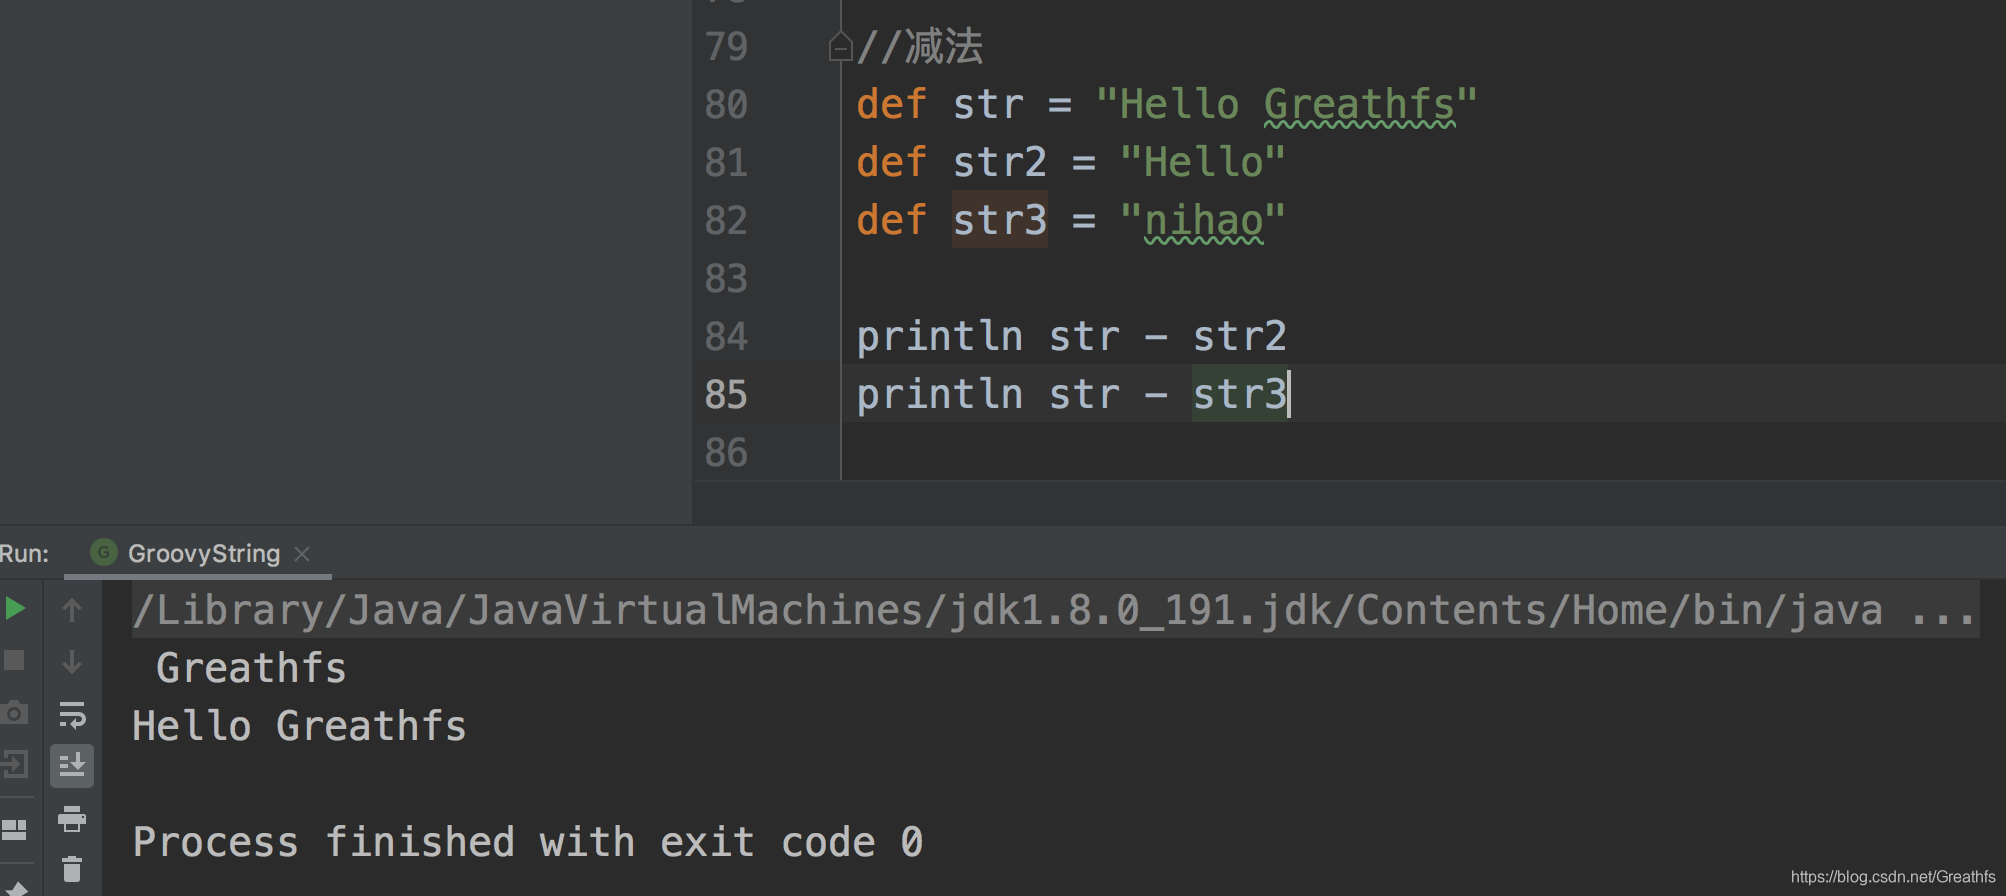
Task: Rerun GroovyString with the green play icon
Action: click(x=14, y=608)
